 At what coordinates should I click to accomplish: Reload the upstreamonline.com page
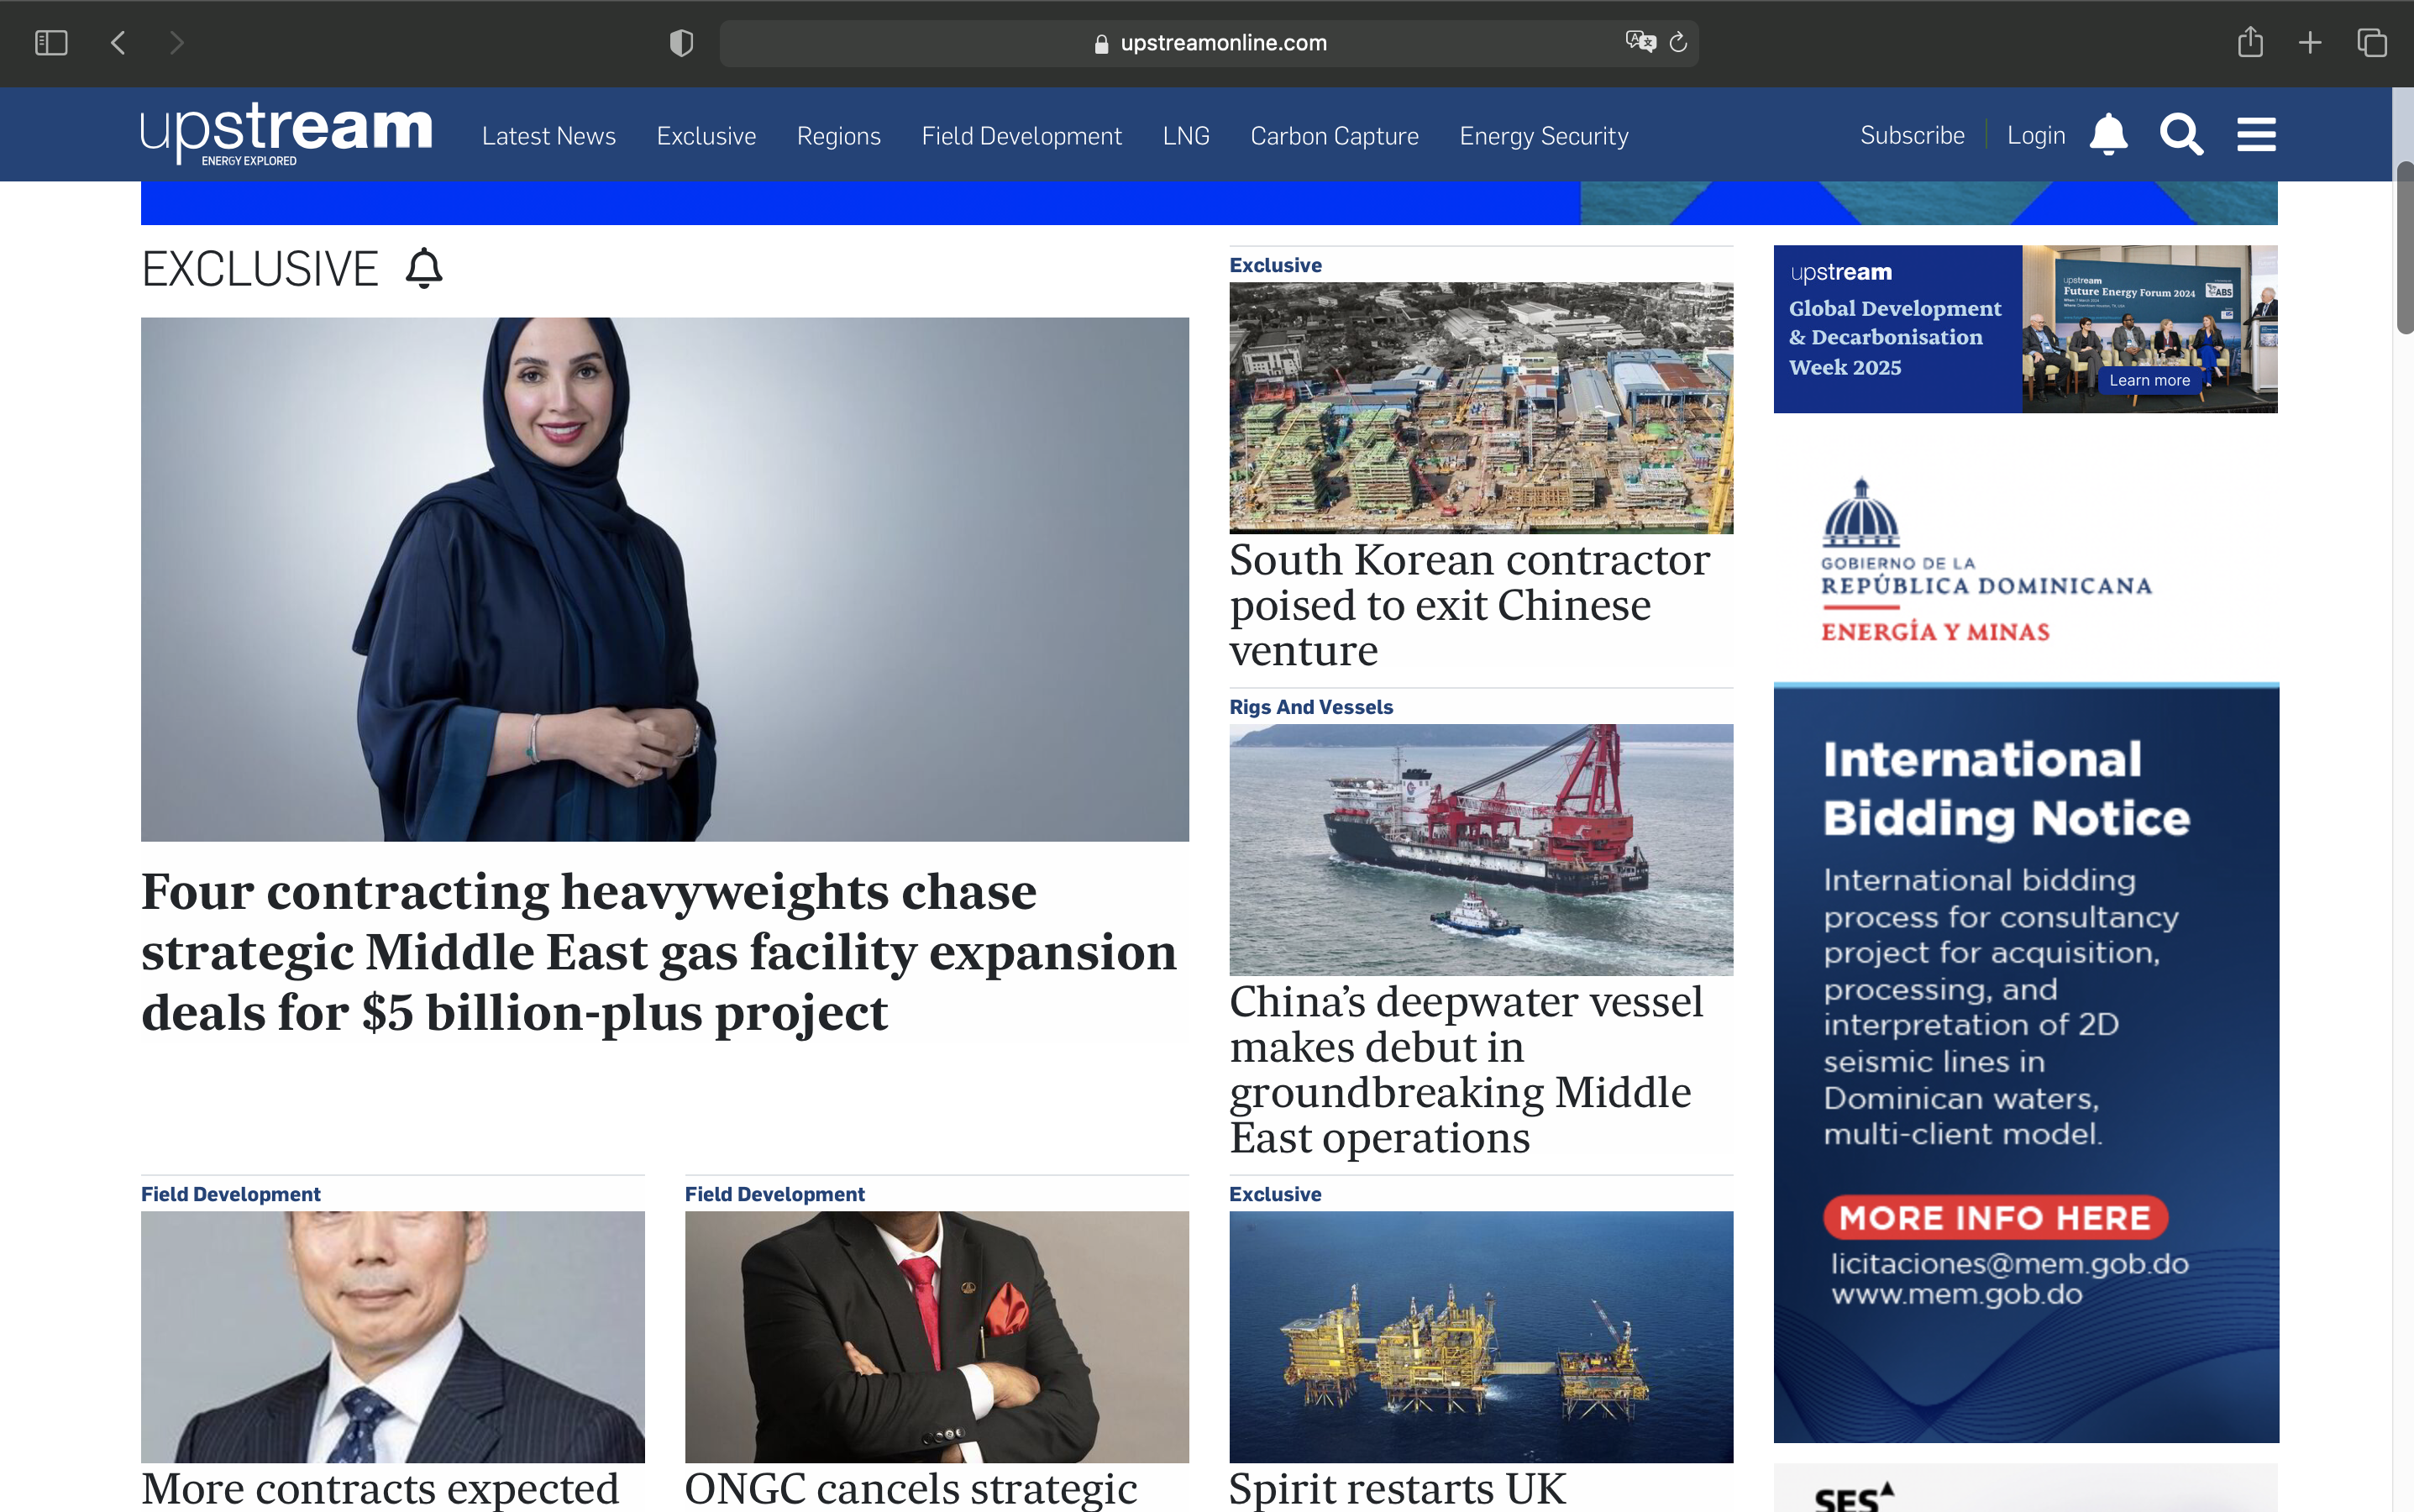[1678, 42]
